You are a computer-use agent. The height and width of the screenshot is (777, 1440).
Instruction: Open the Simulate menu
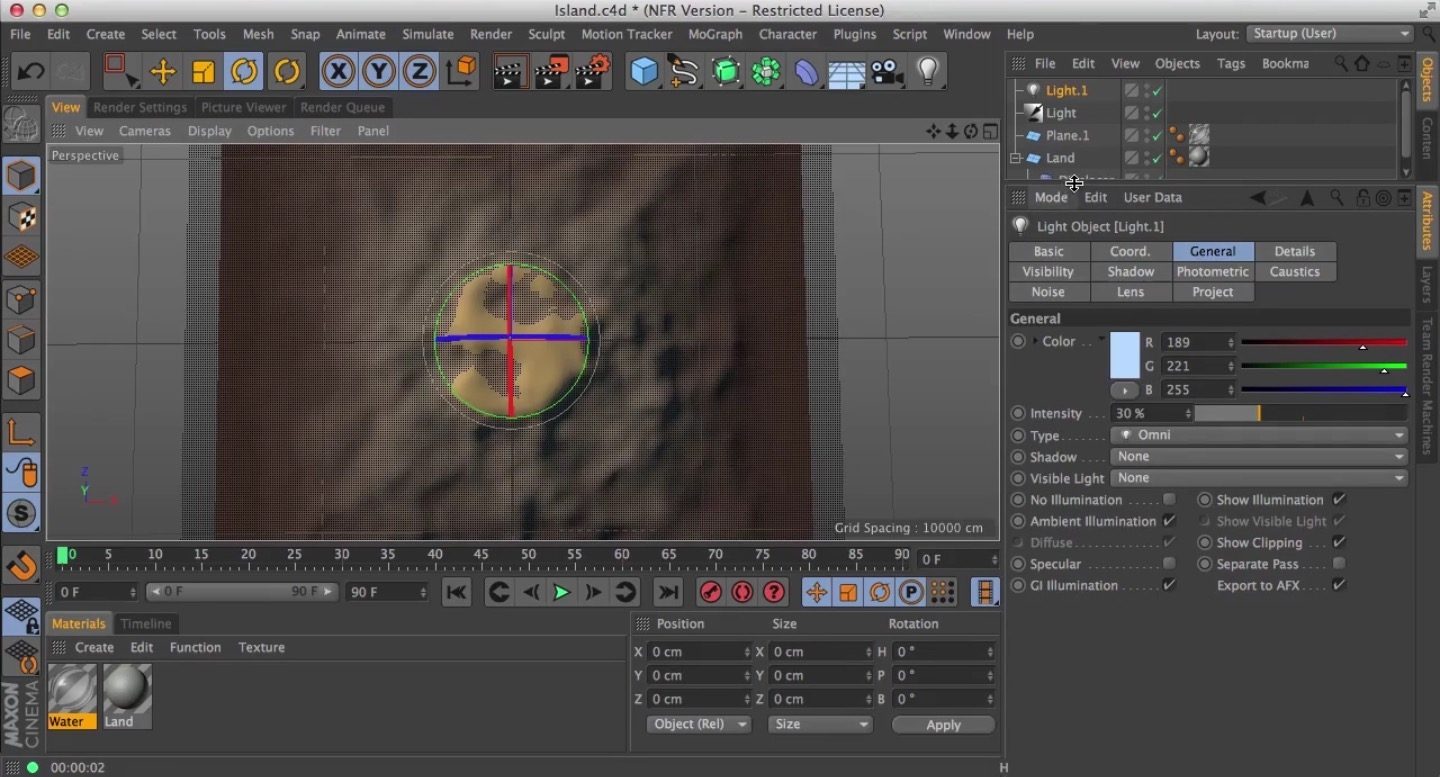(428, 34)
